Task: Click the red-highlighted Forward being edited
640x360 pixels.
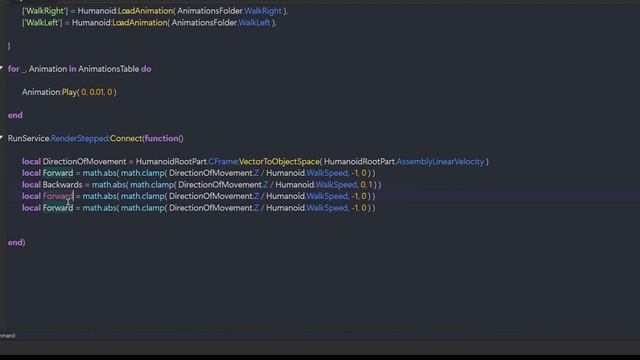Action: 58,196
